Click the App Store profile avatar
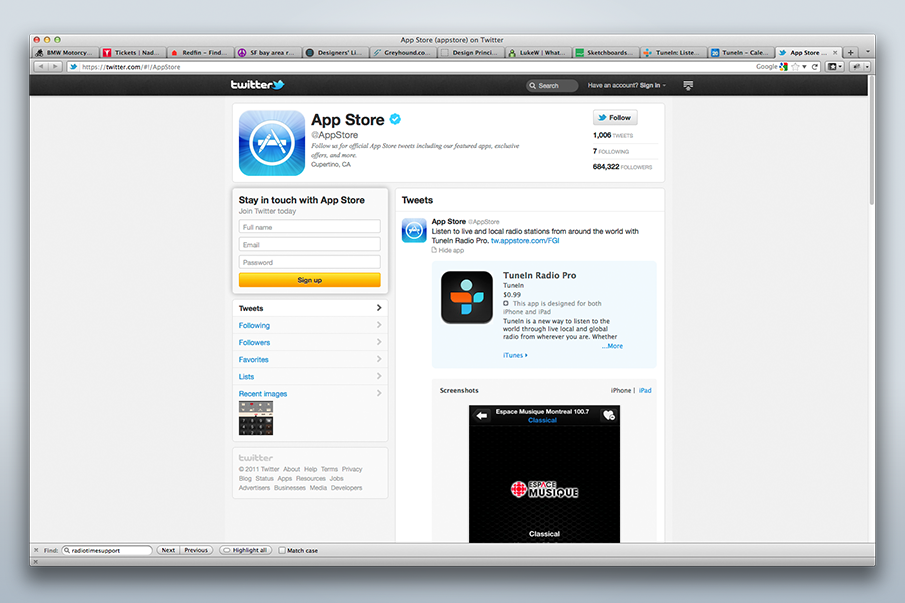 coord(272,143)
